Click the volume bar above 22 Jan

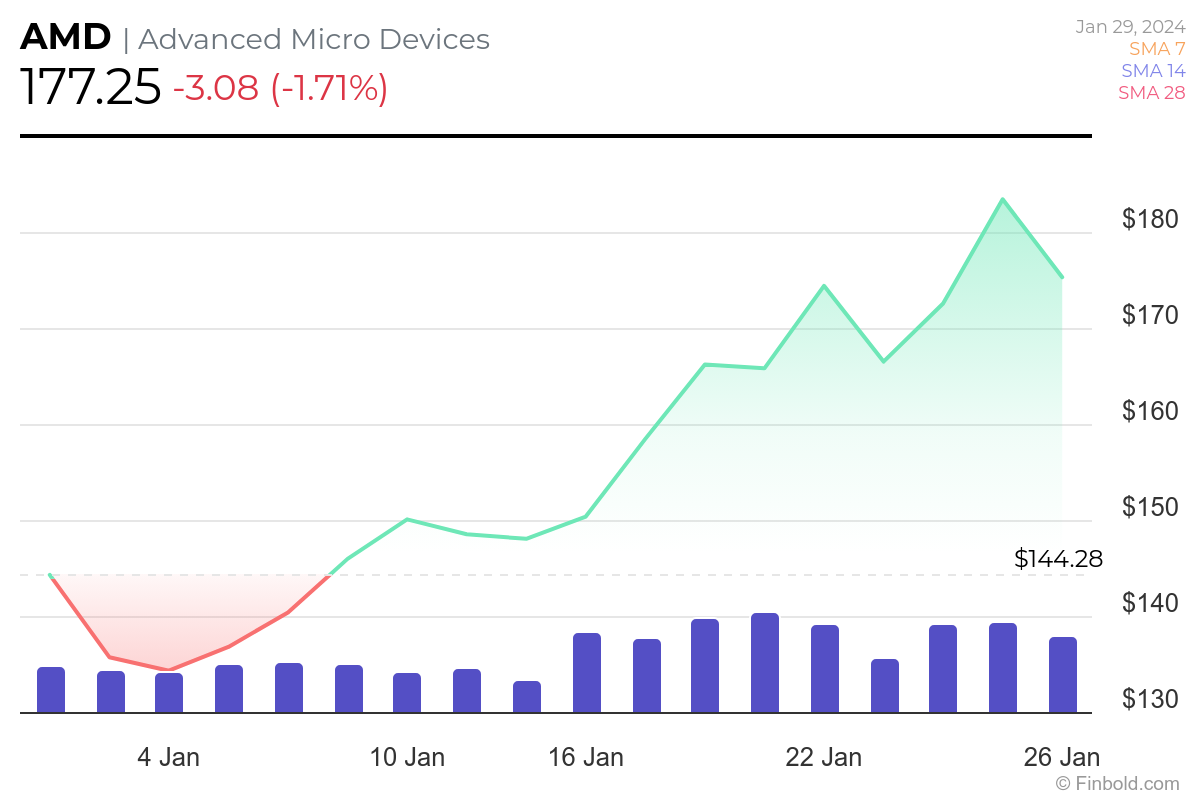pyautogui.click(x=825, y=669)
